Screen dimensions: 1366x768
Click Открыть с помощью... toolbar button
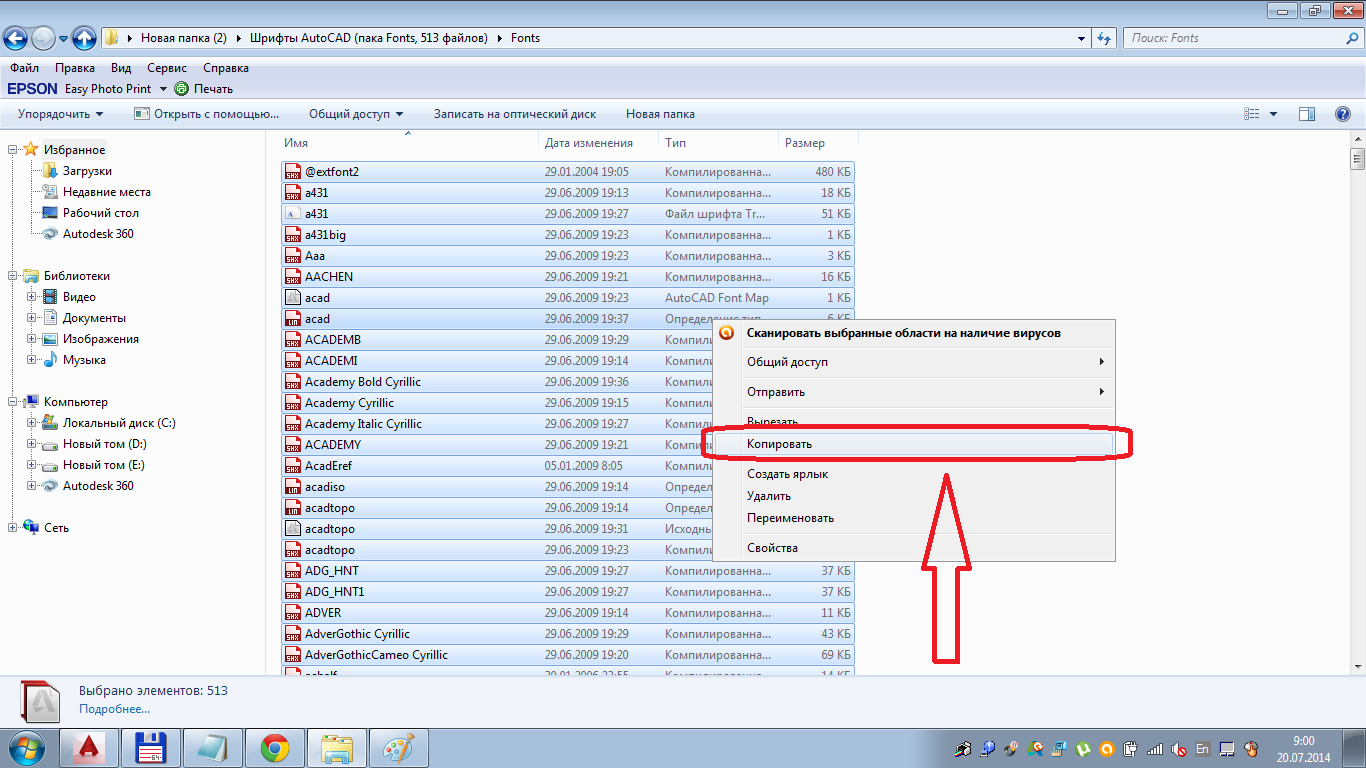[207, 114]
